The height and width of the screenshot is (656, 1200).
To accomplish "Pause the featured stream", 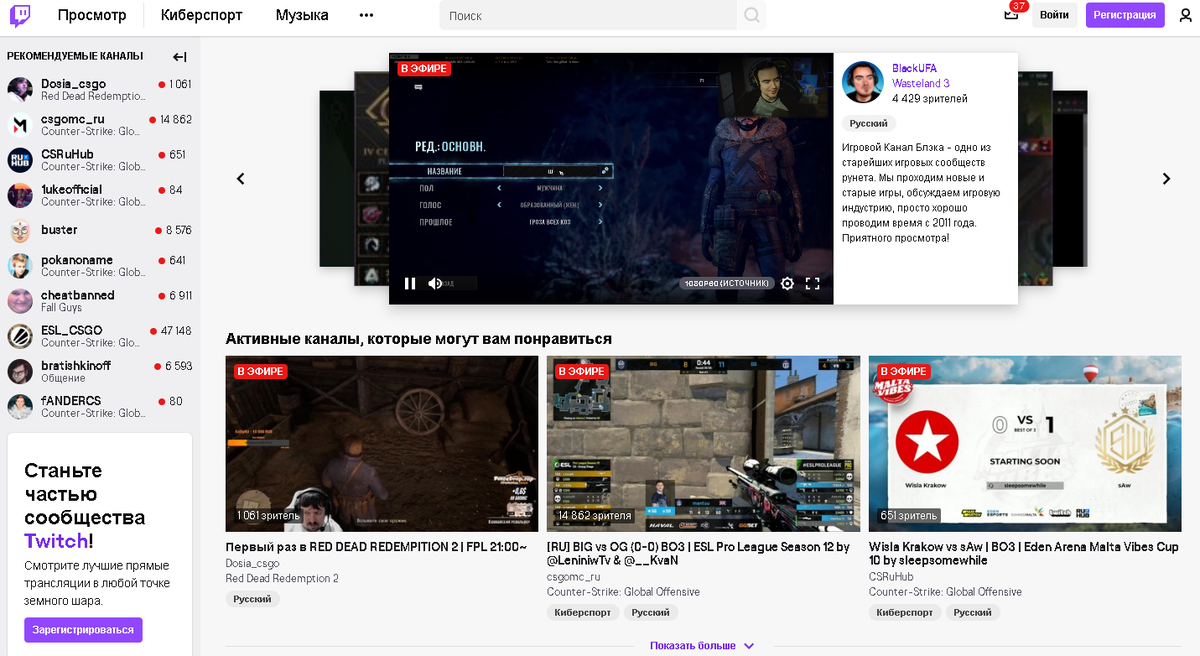I will pyautogui.click(x=410, y=284).
